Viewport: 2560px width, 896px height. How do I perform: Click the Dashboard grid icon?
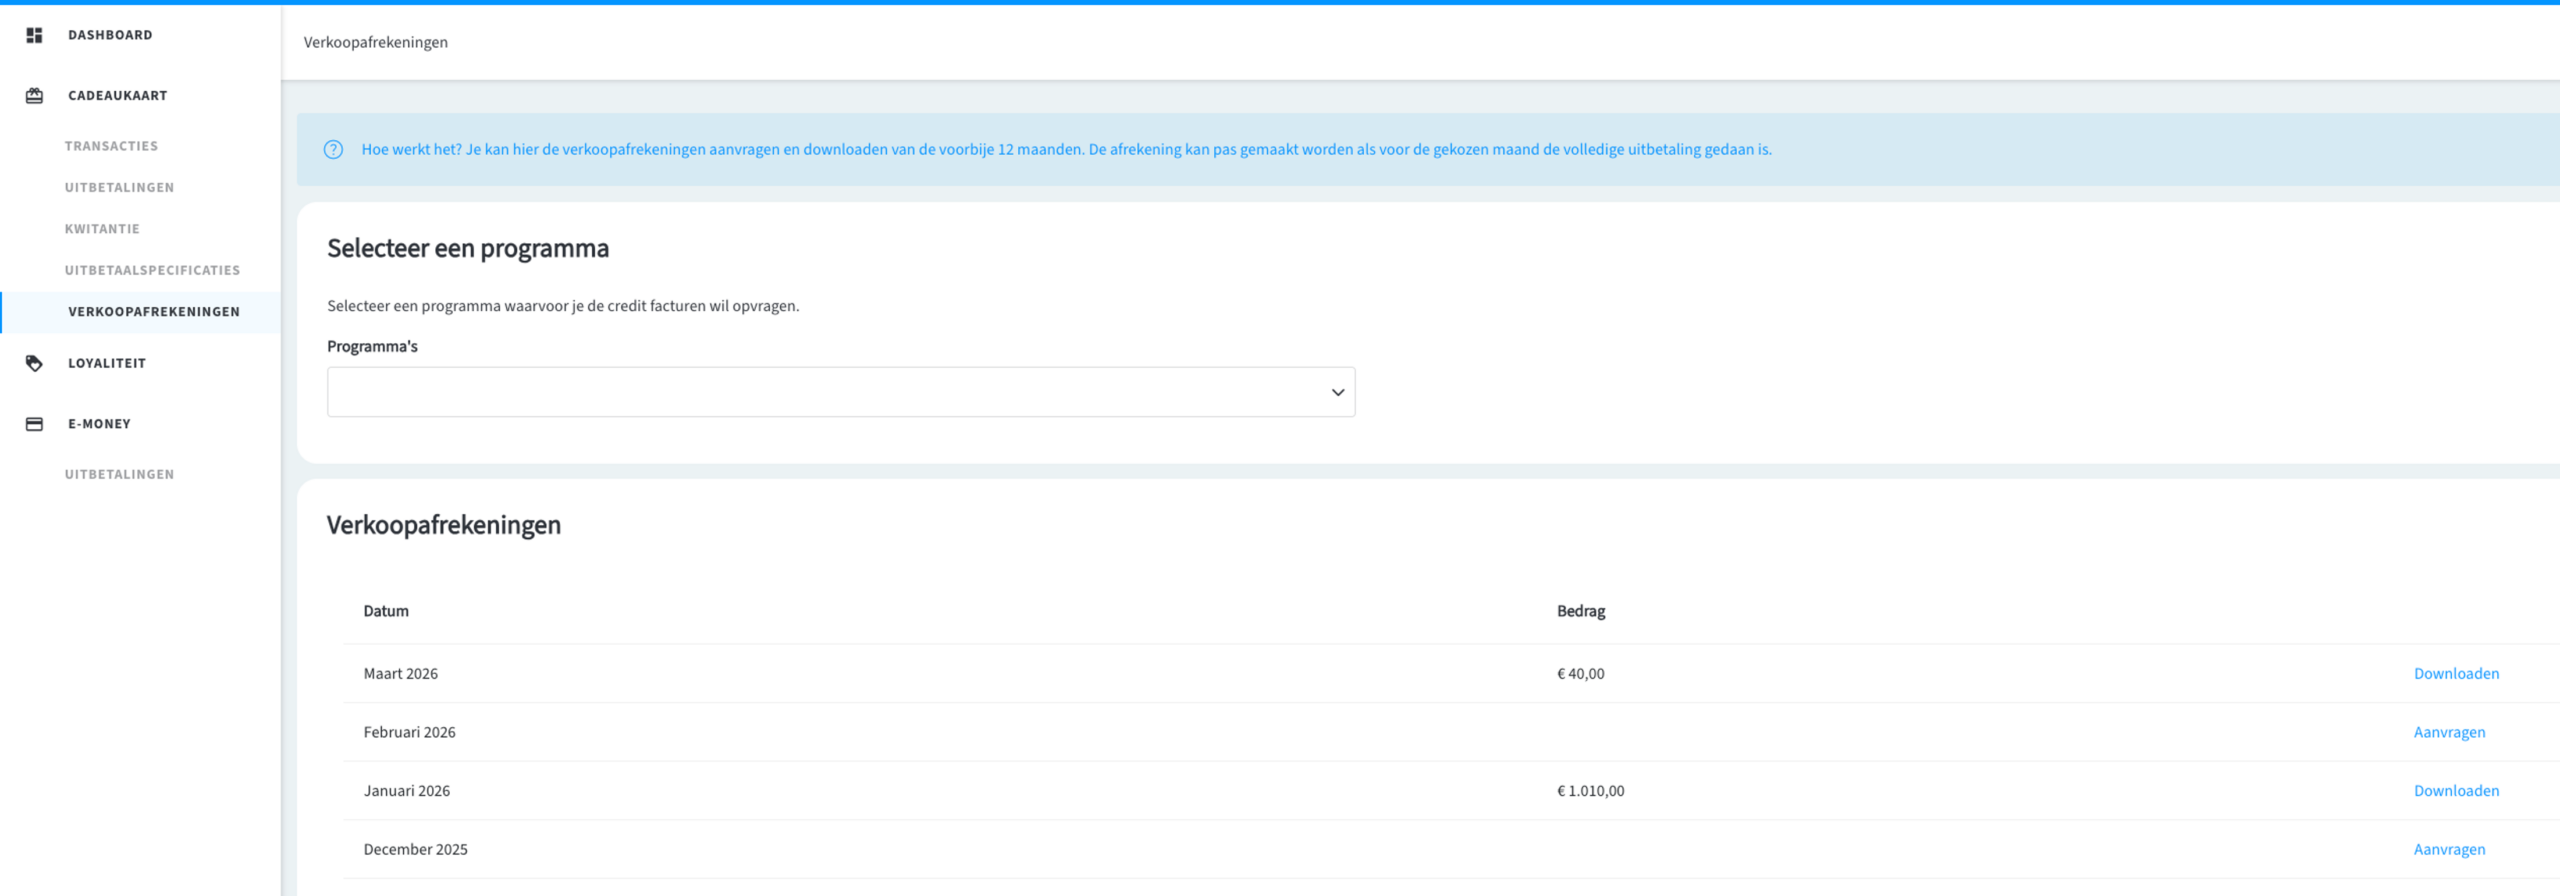[34, 35]
